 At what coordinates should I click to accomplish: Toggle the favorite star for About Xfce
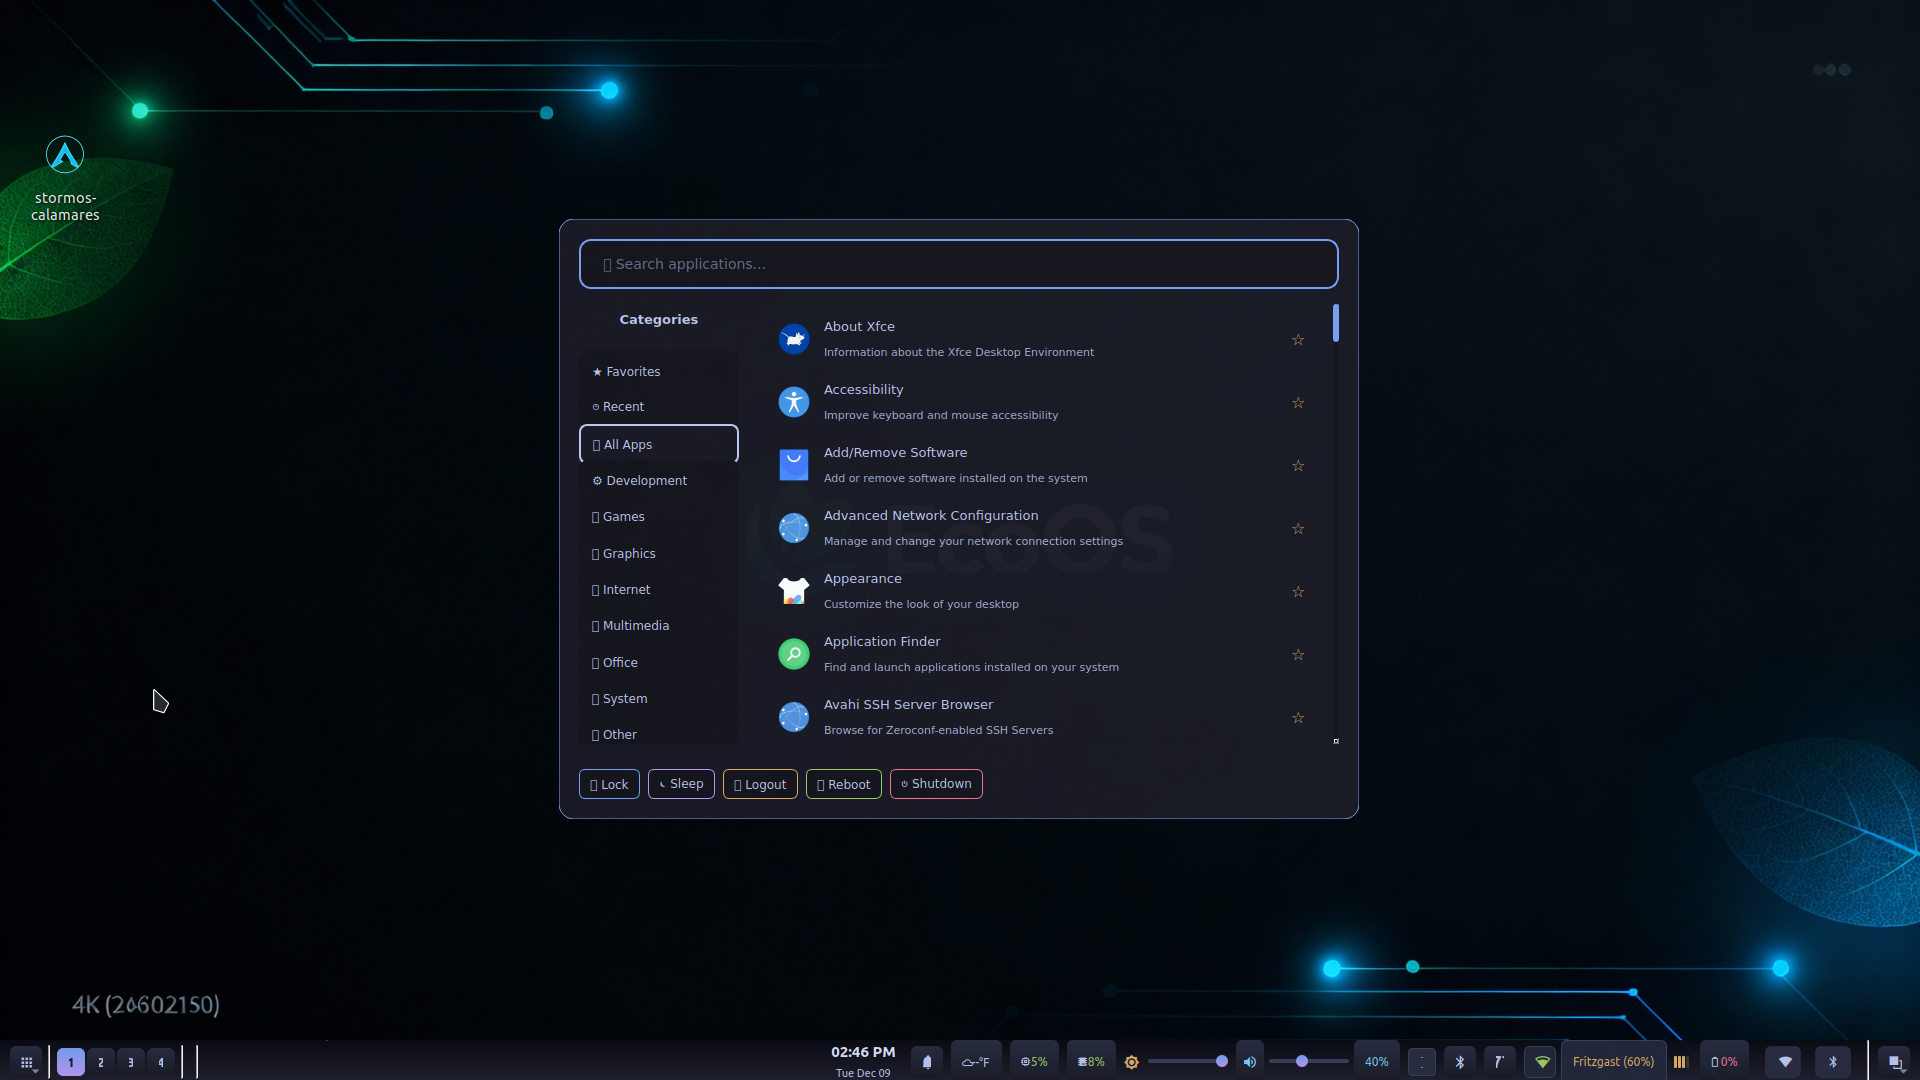click(x=1298, y=340)
